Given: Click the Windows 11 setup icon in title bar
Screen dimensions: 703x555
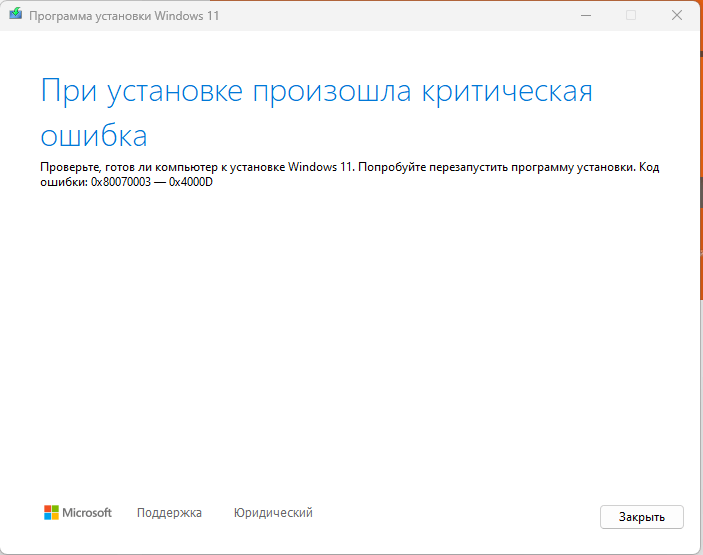Looking at the screenshot, I should (16, 14).
